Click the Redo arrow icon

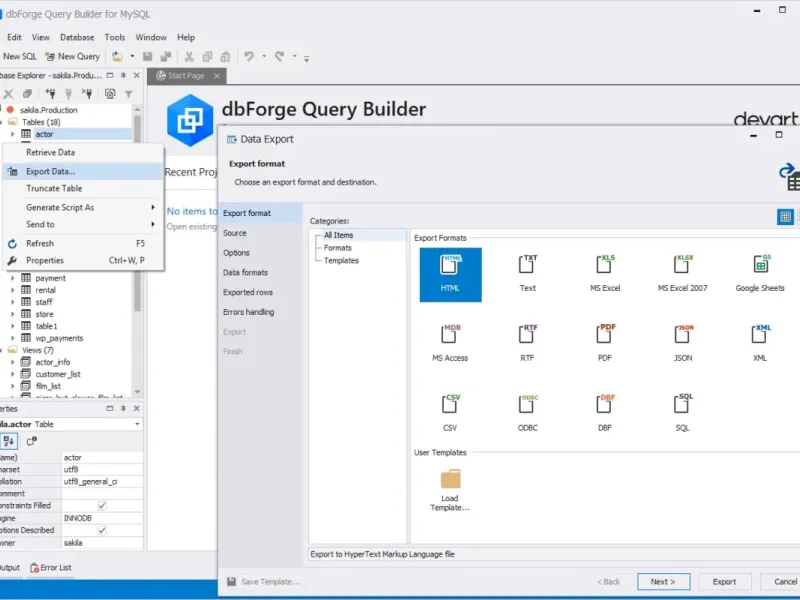[280, 56]
